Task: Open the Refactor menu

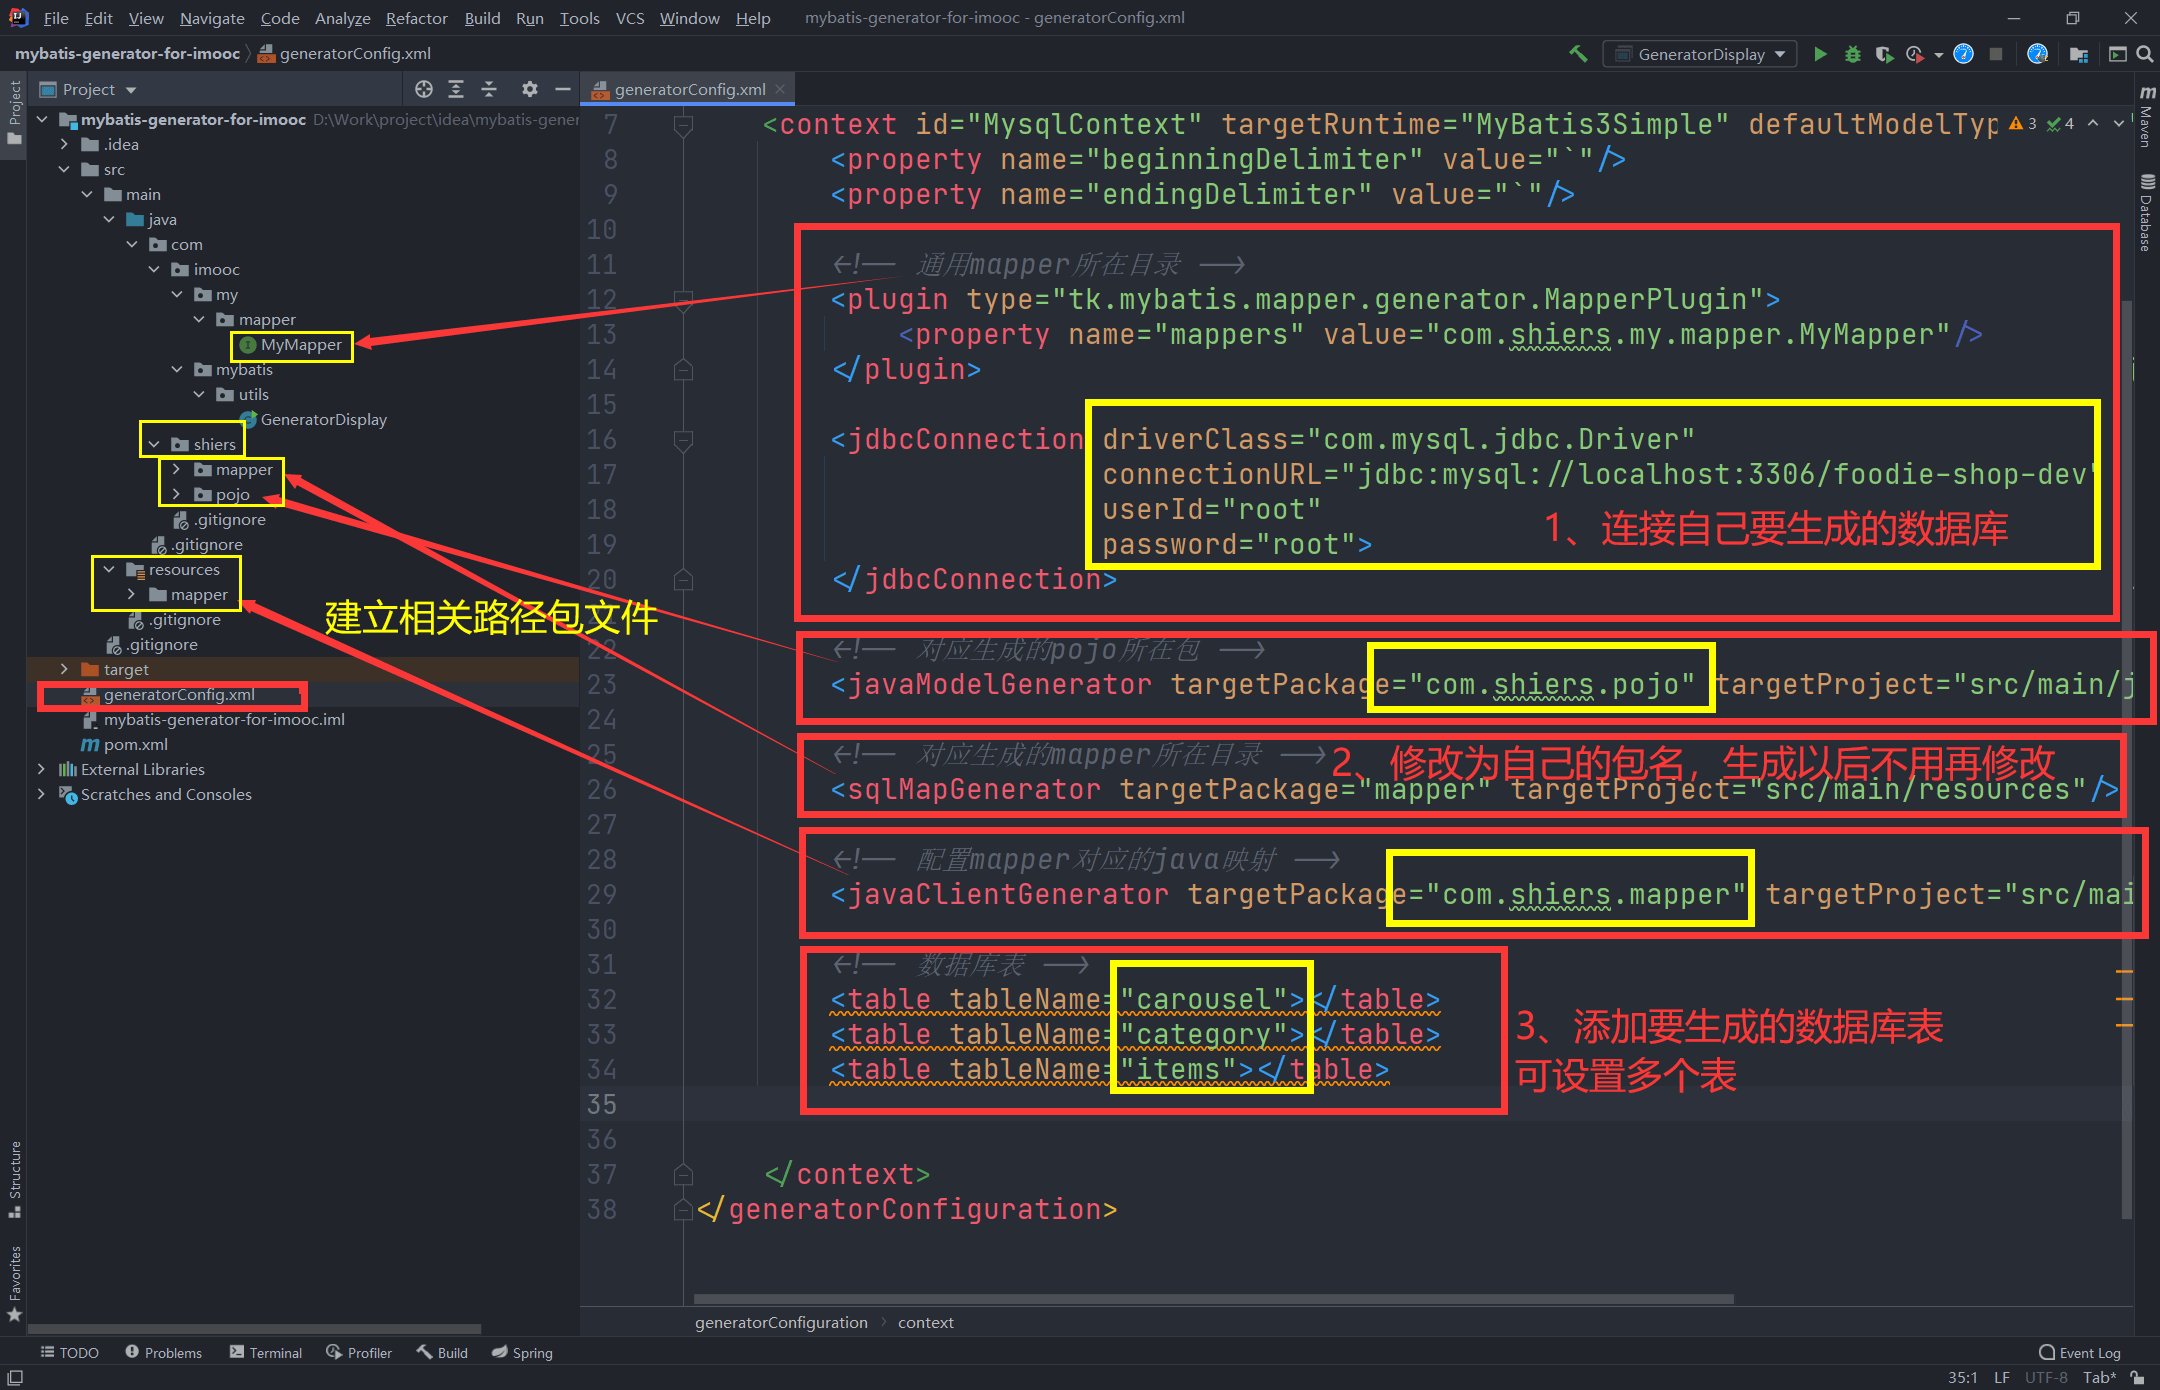Action: click(416, 18)
